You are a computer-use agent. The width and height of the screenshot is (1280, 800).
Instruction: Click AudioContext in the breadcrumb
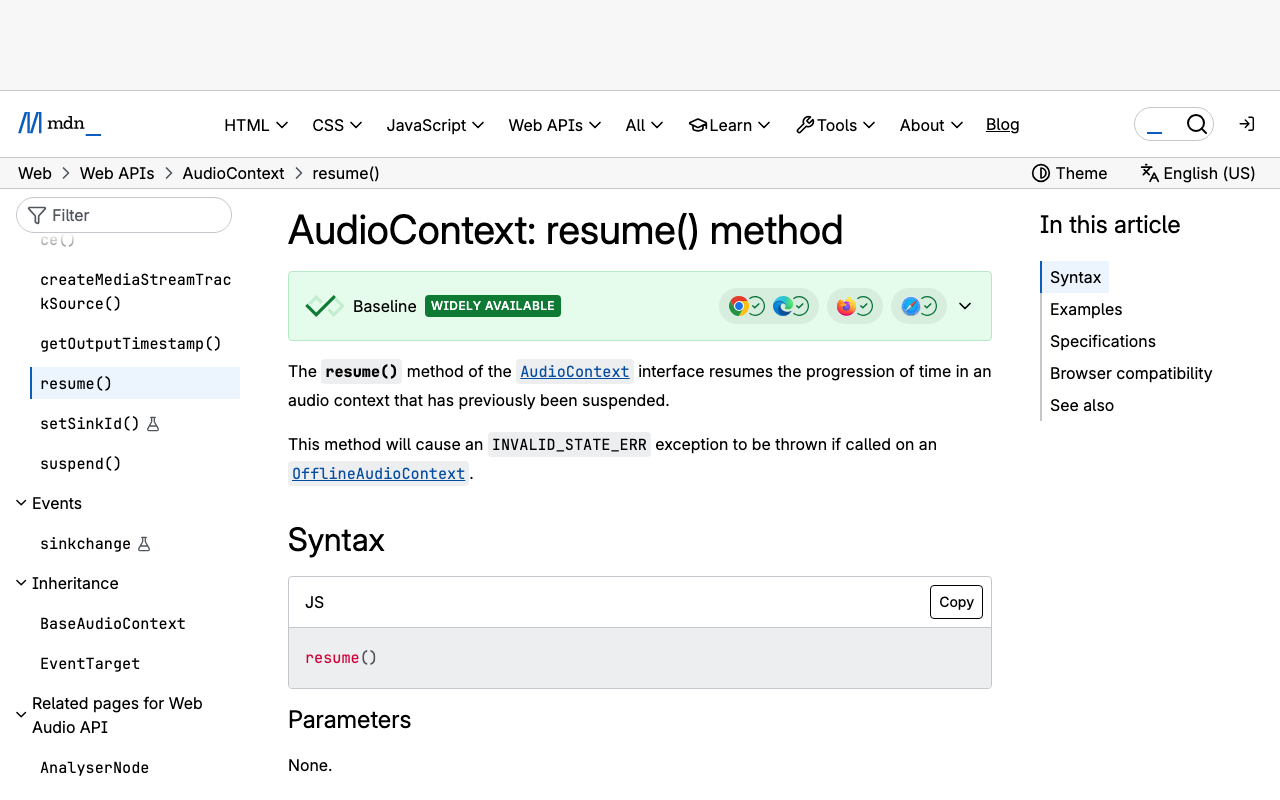click(x=233, y=173)
